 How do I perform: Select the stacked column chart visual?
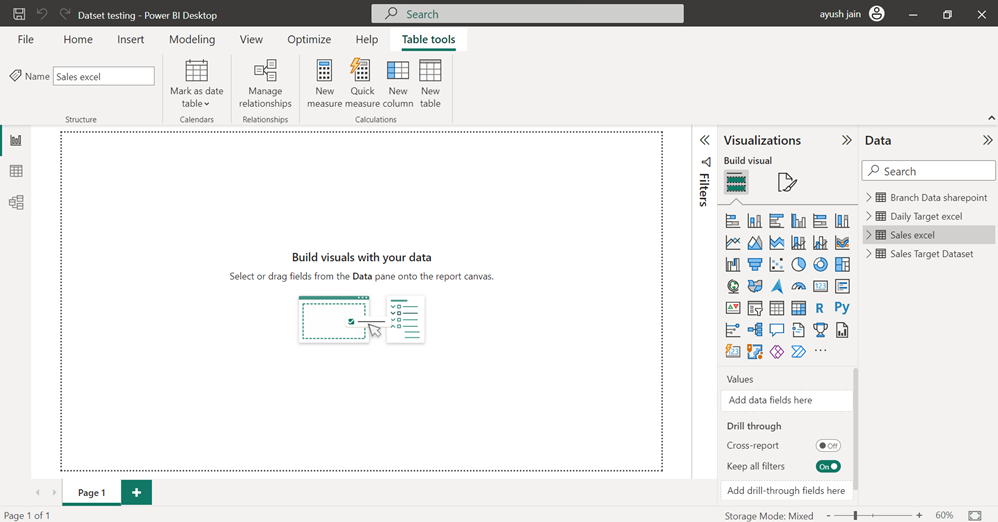755,221
